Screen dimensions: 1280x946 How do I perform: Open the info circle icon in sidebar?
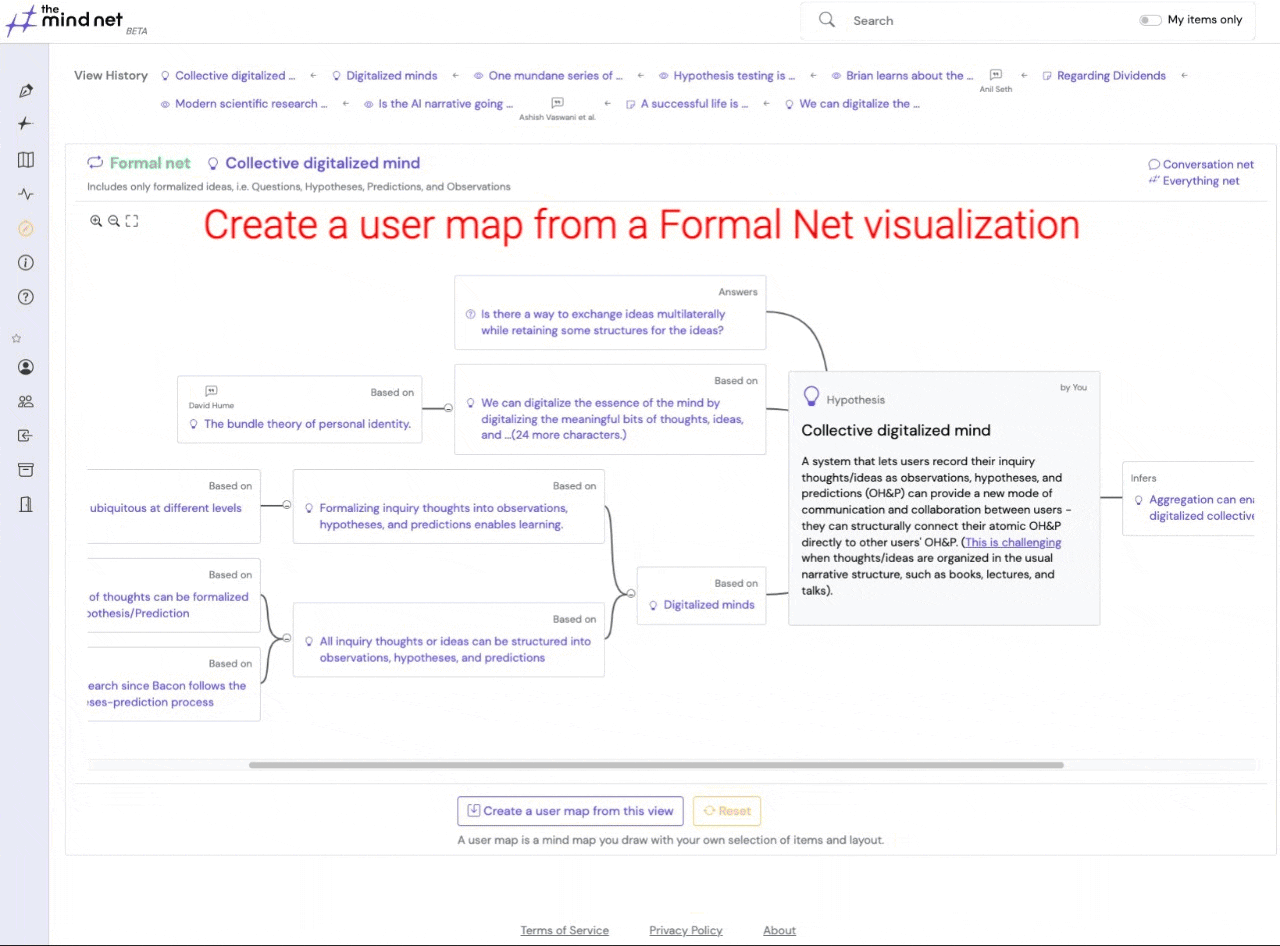point(26,263)
